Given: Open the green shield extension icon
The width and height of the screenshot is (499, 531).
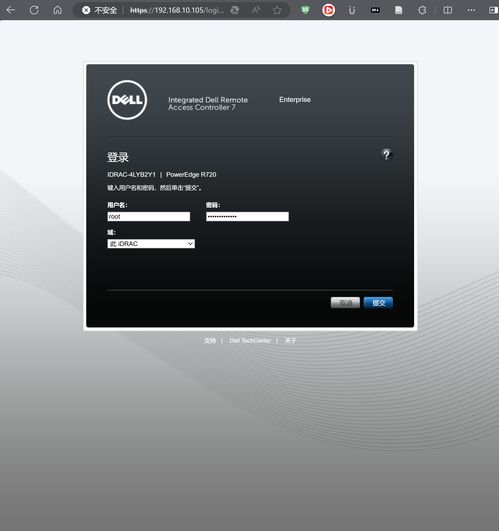Looking at the screenshot, I should (305, 10).
